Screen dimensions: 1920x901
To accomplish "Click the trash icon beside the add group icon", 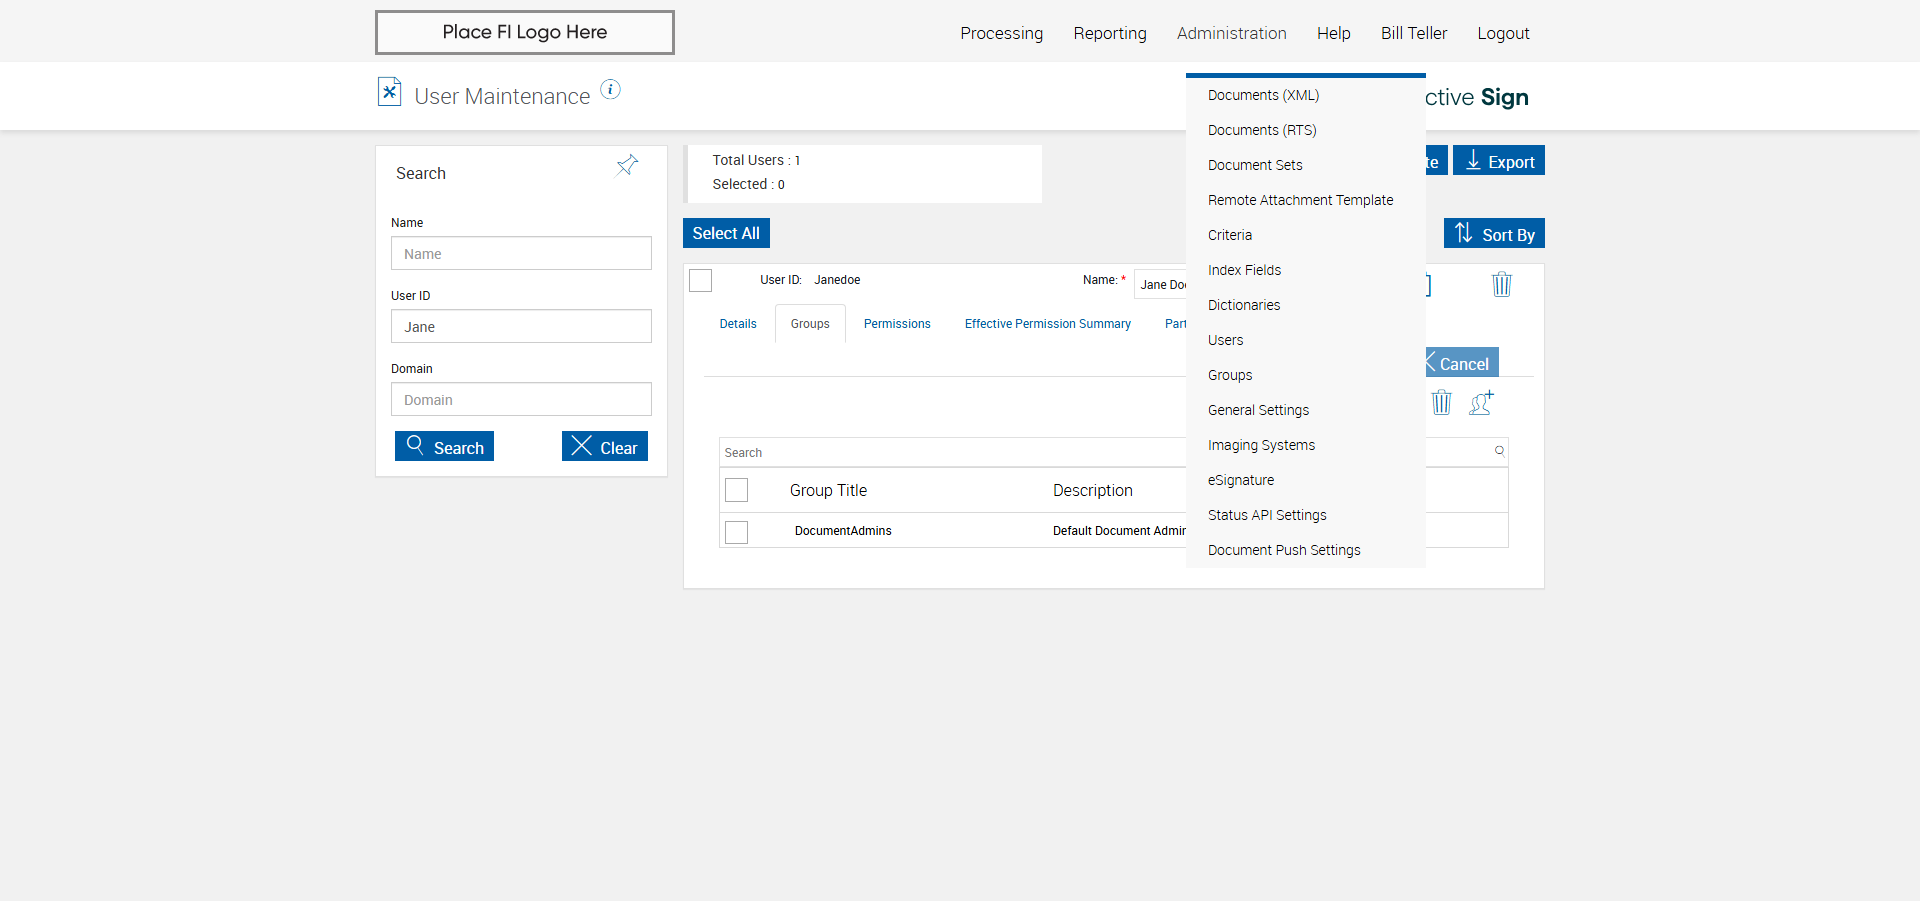I will tap(1441, 402).
